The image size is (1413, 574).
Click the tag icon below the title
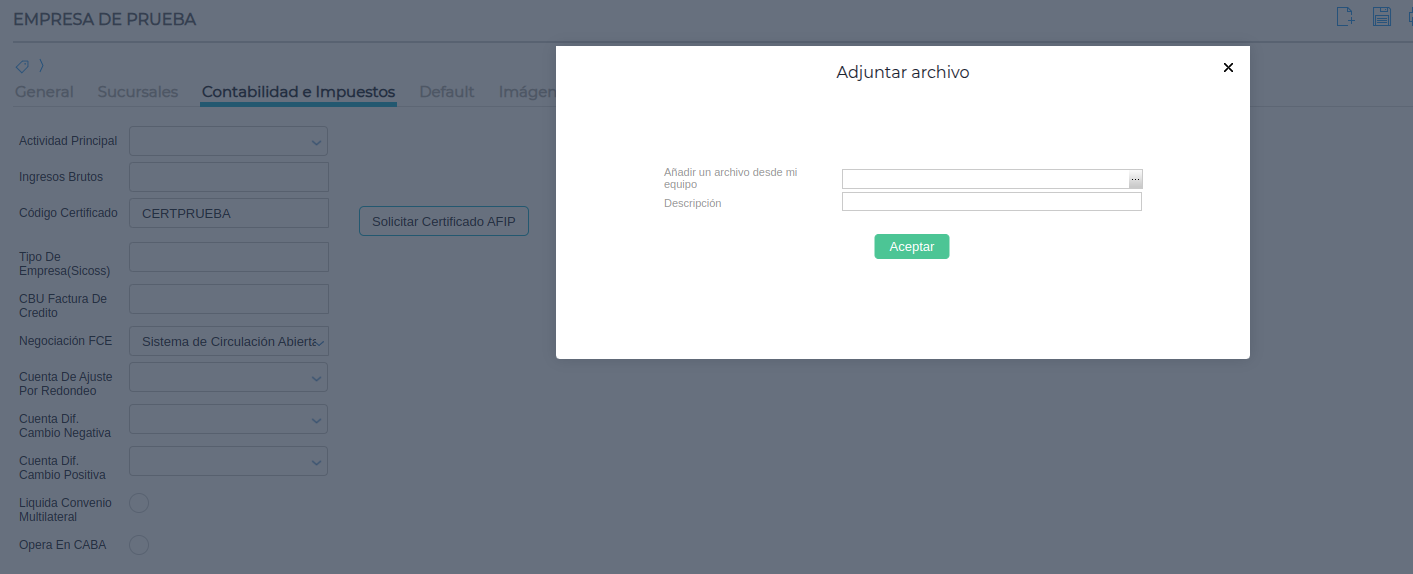[x=22, y=66]
